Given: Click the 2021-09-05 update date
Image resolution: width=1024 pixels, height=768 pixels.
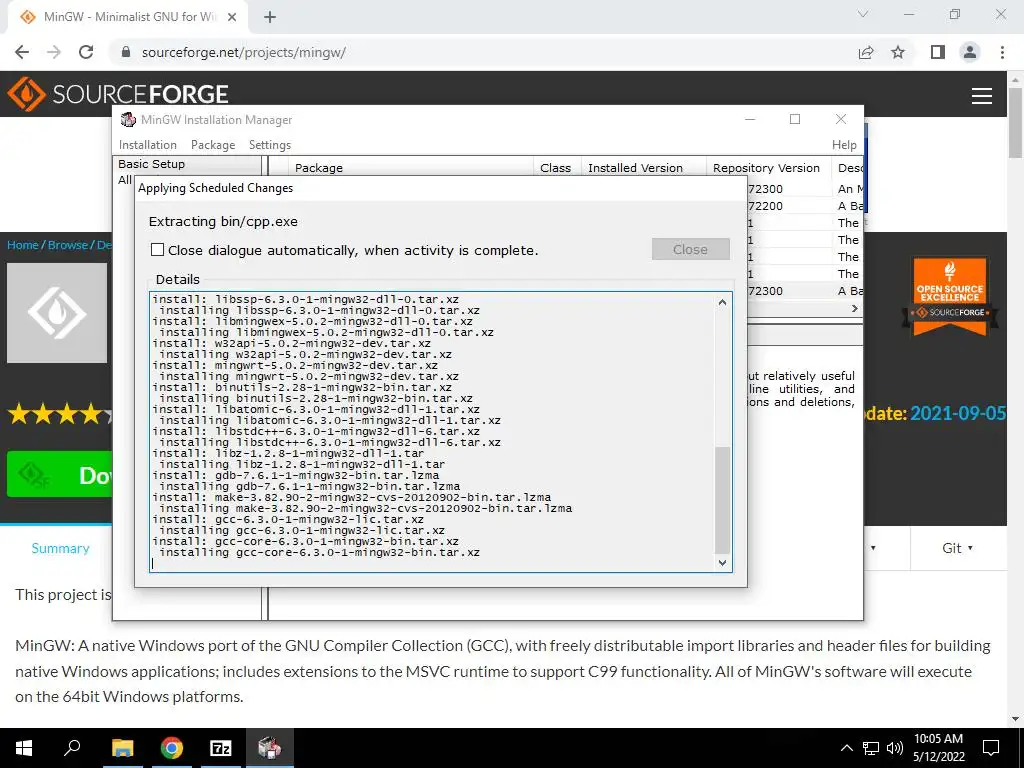Looking at the screenshot, I should 958,413.
